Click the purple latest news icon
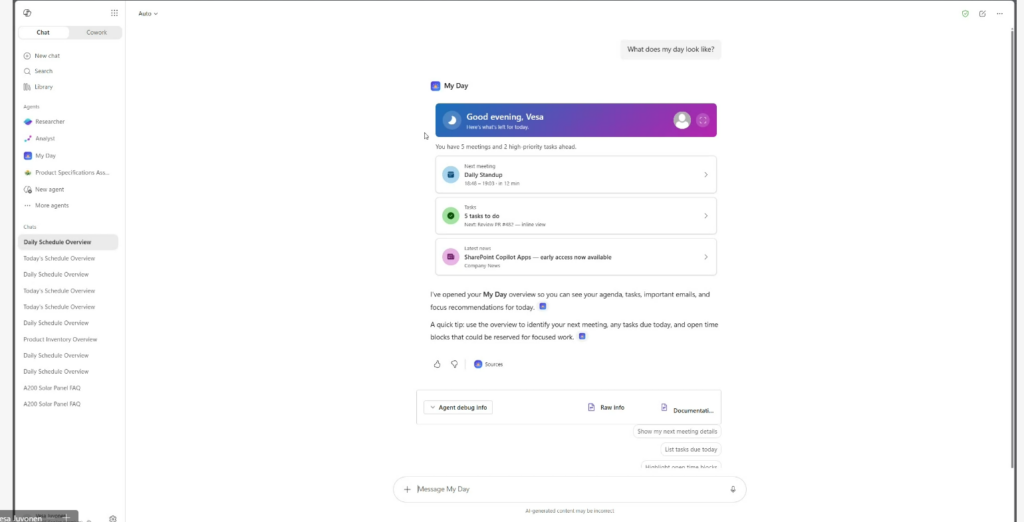 pos(451,257)
